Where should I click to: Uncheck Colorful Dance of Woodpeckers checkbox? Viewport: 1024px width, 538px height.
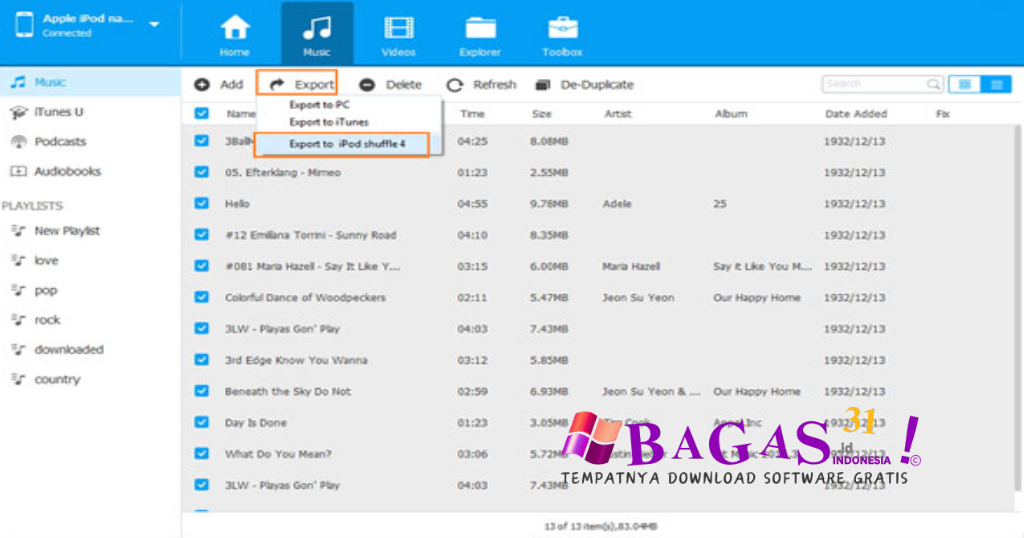coord(202,298)
